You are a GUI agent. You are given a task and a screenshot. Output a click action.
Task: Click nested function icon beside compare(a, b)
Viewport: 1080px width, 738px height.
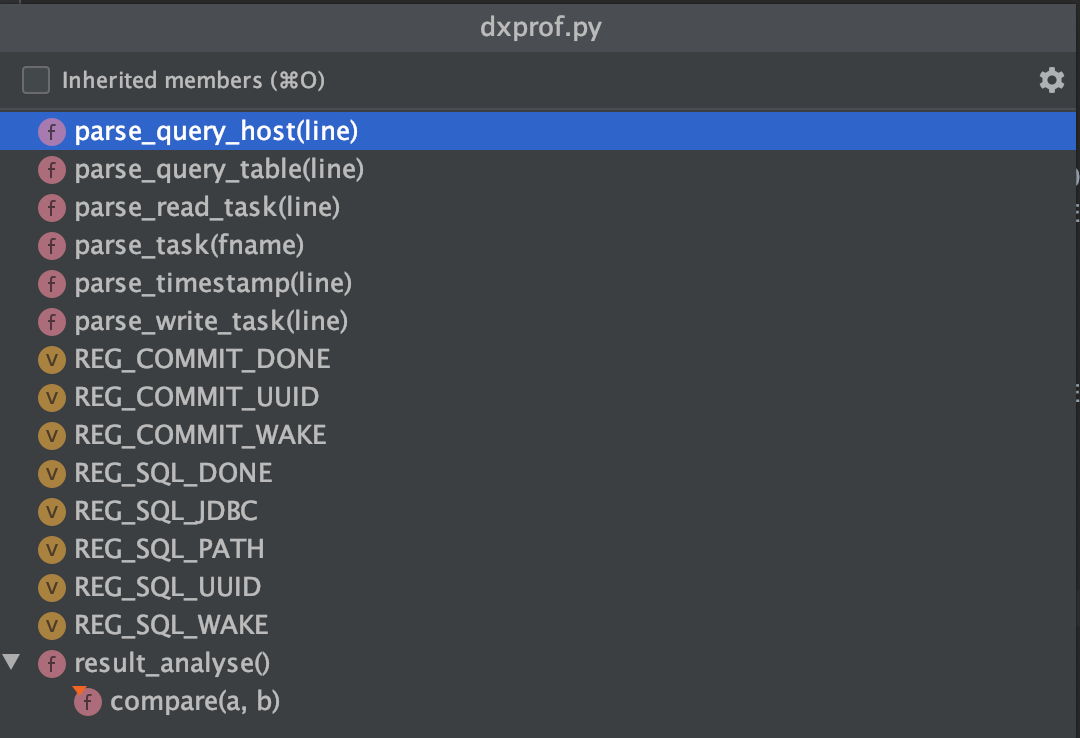point(87,701)
